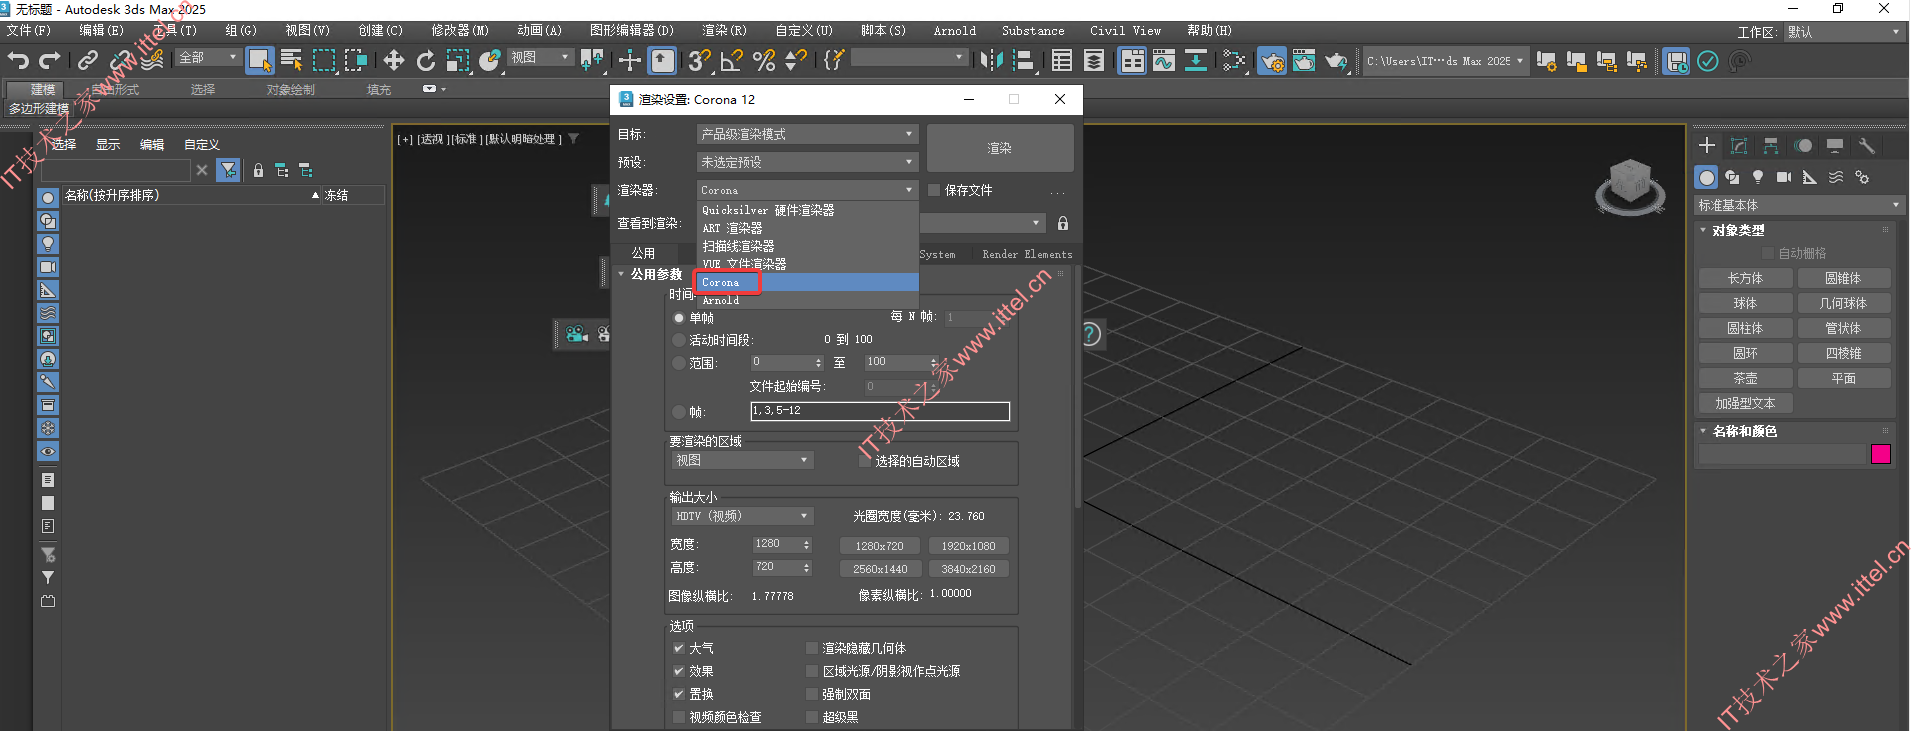Select the 活动时间段 radio button
The width and height of the screenshot is (1911, 731).
tap(679, 340)
